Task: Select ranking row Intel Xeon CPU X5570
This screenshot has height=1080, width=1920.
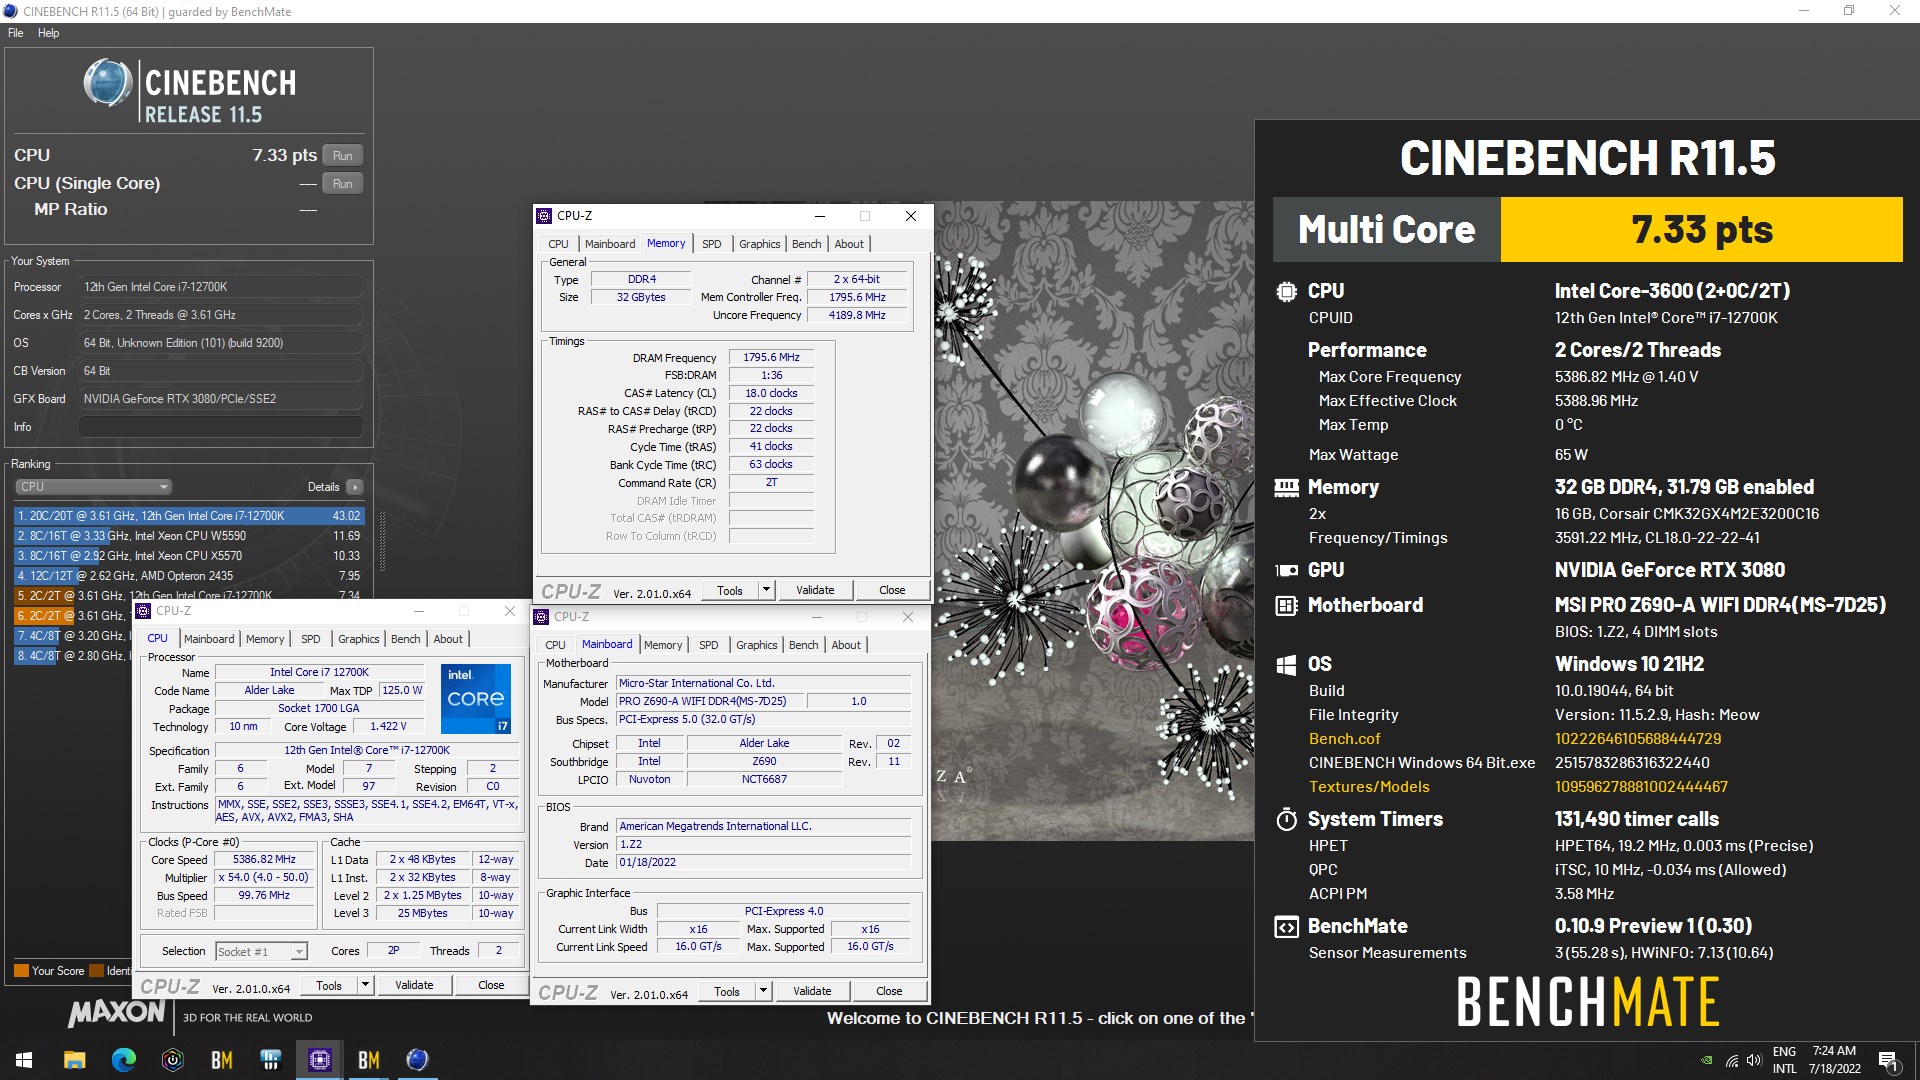Action: point(189,556)
